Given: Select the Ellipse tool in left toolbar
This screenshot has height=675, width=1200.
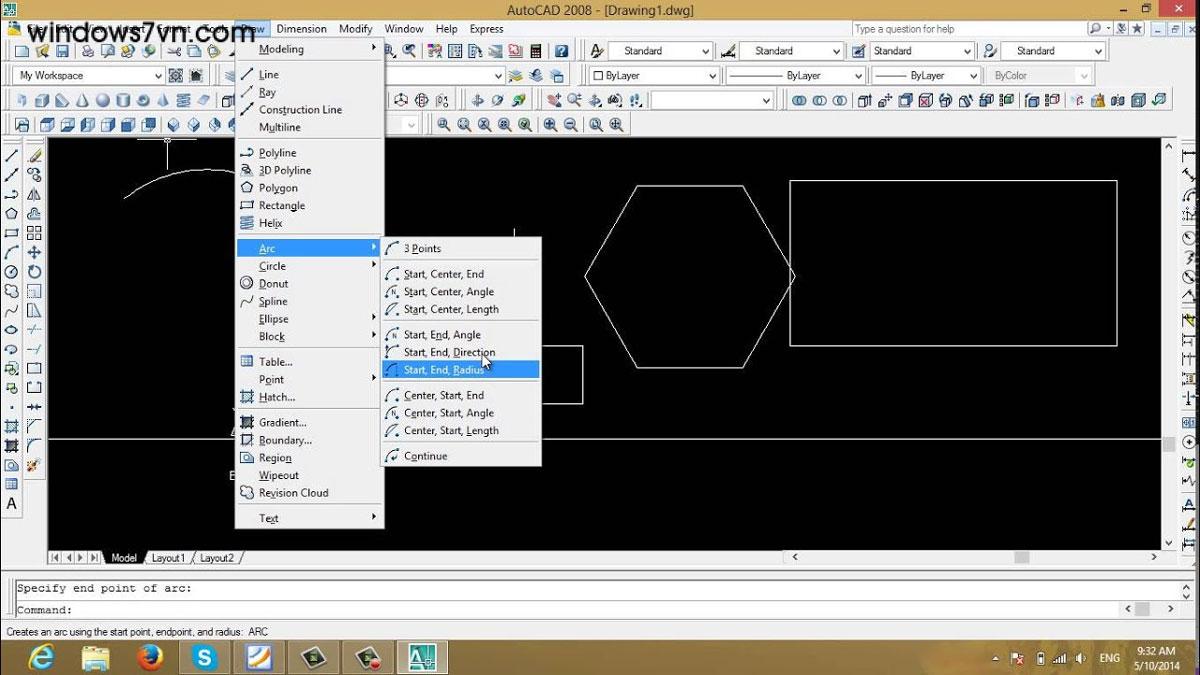Looking at the screenshot, I should [x=12, y=329].
